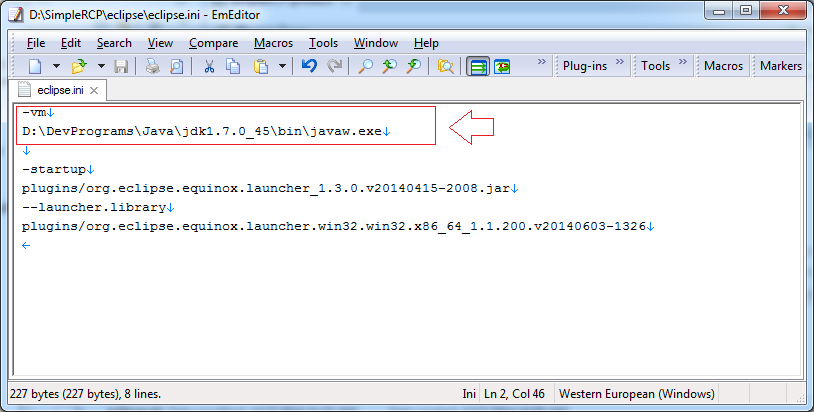Click the 227 bytes, 8 lines status

point(85,394)
